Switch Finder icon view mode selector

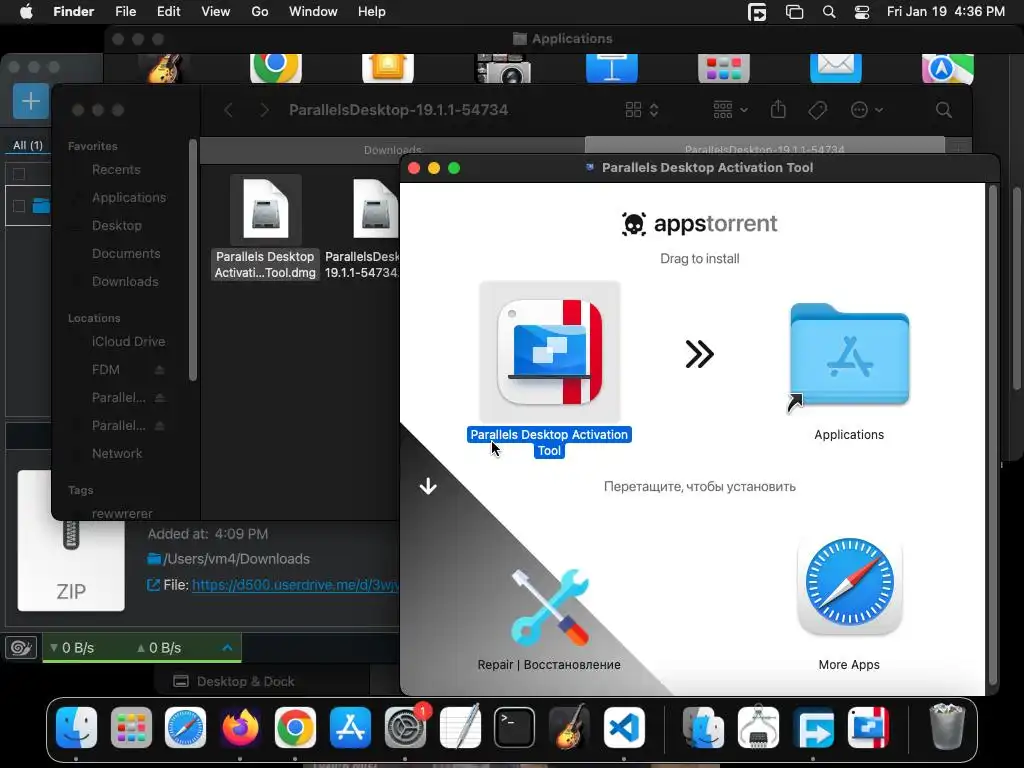point(642,110)
